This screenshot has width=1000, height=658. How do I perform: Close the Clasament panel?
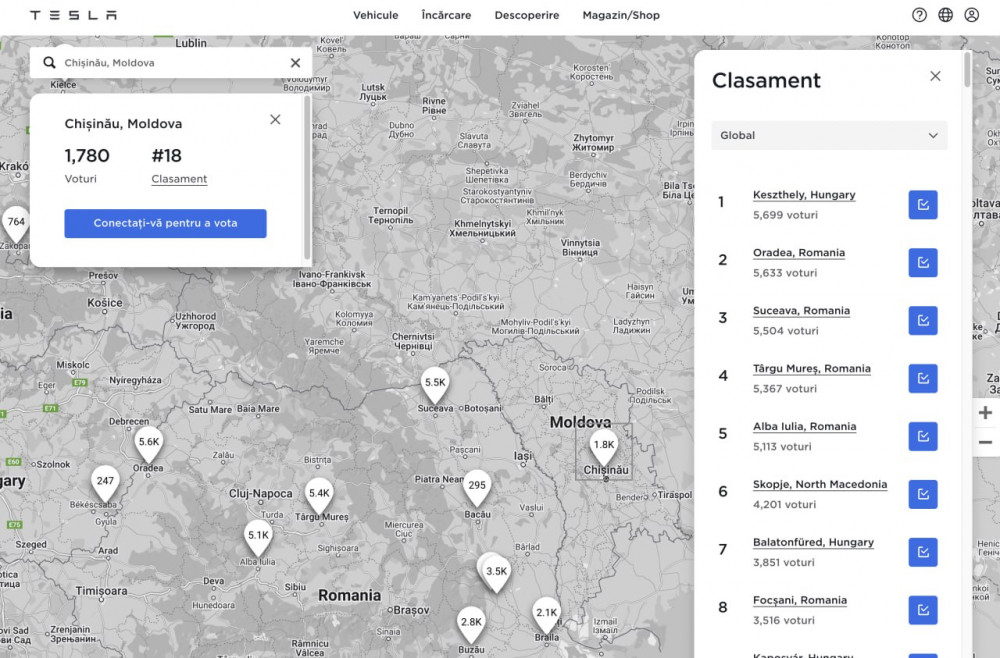[x=935, y=76]
